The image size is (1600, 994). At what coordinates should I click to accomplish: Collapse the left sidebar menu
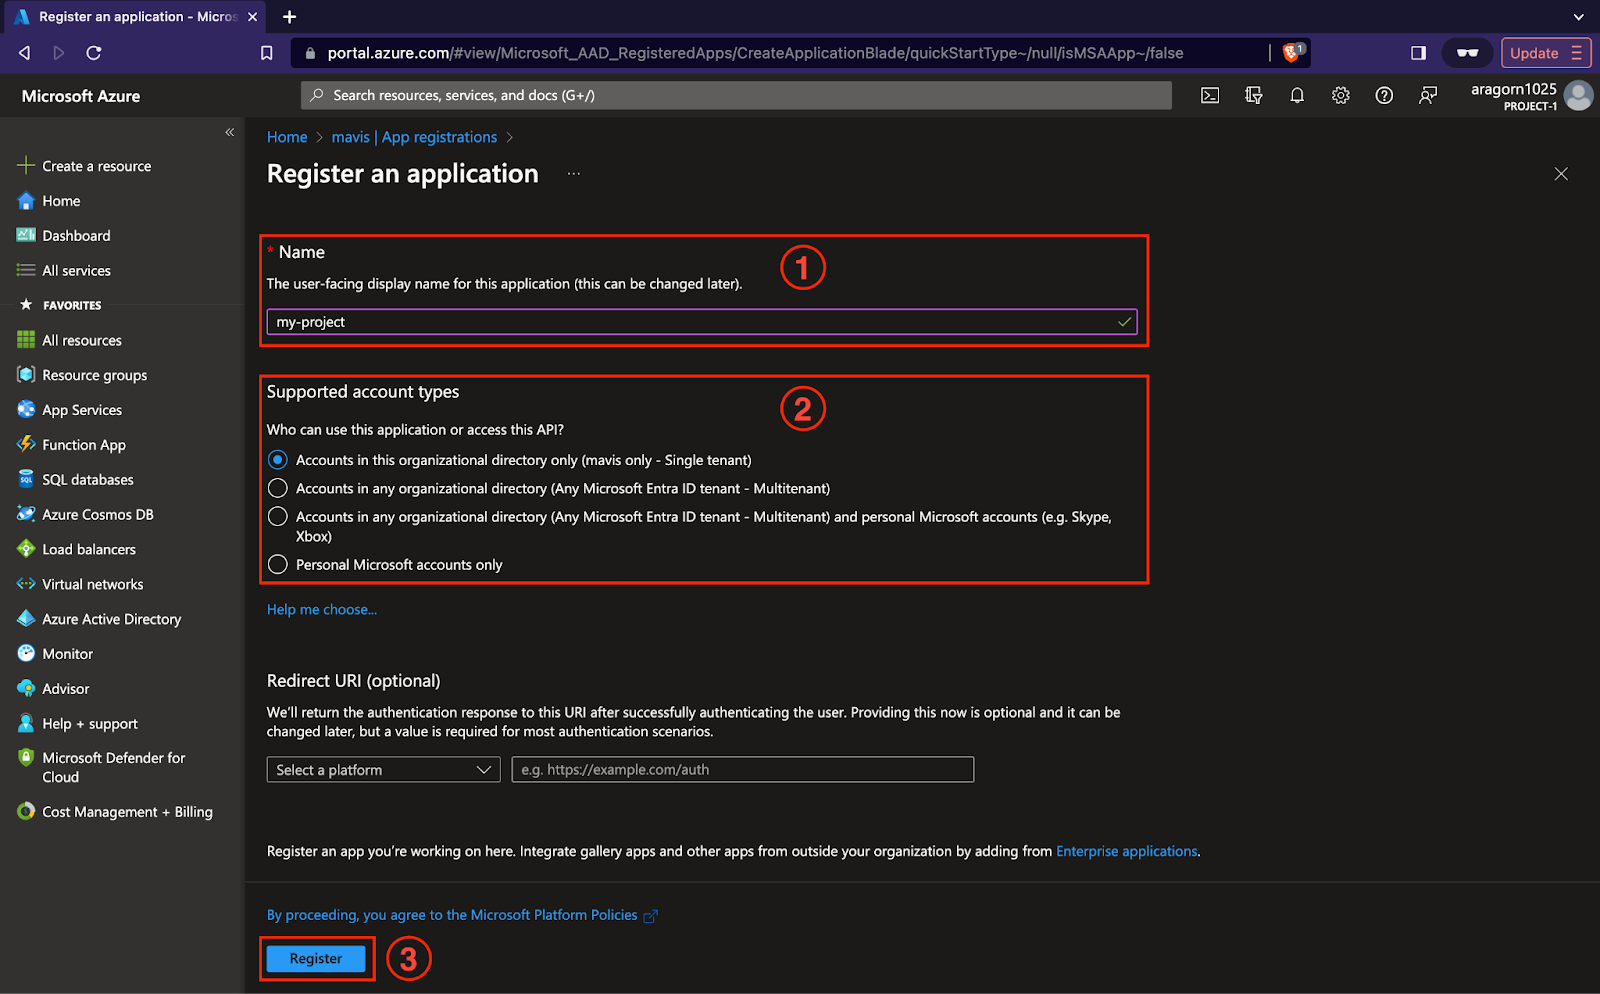(230, 132)
